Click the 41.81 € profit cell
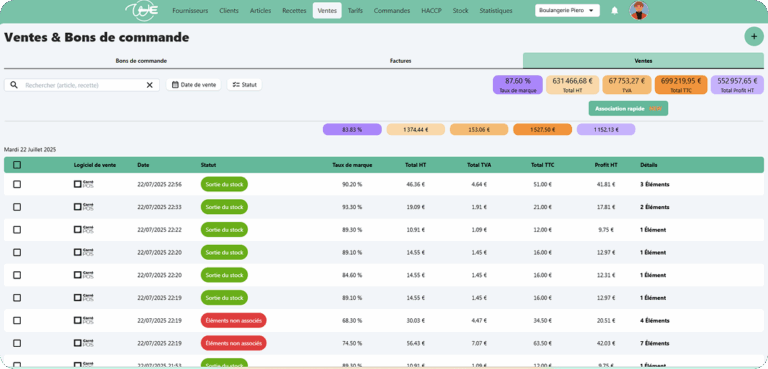768x369 pixels. 606,184
